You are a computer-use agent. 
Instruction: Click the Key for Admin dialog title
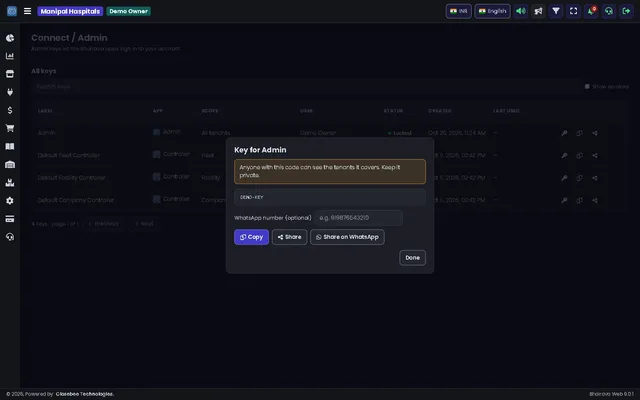tap(260, 150)
